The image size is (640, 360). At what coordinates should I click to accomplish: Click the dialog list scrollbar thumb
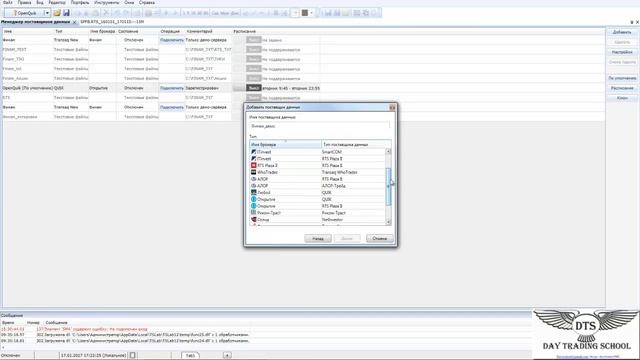point(388,186)
